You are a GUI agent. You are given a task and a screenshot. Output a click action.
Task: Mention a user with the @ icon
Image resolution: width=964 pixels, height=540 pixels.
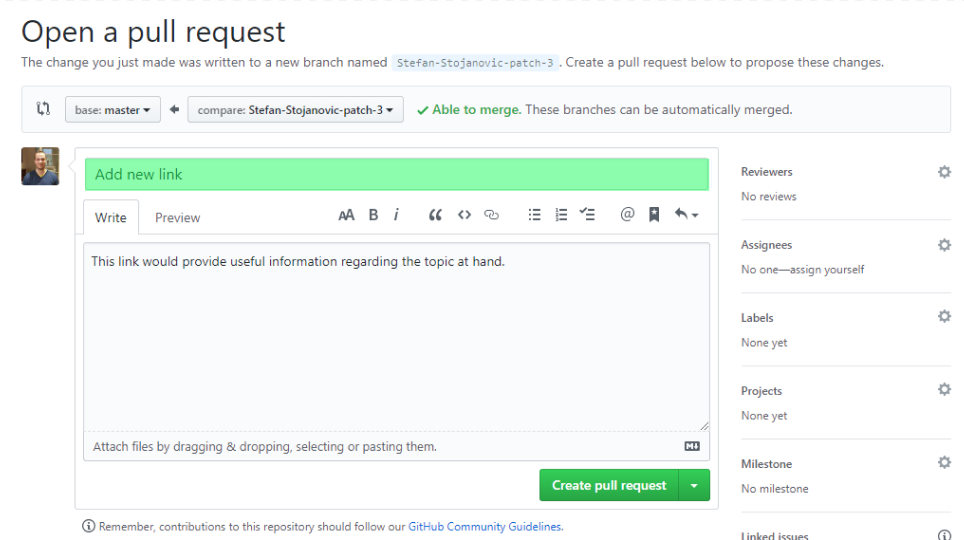tap(627, 214)
